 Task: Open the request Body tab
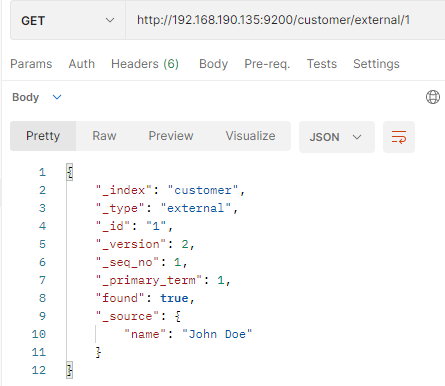(x=213, y=64)
